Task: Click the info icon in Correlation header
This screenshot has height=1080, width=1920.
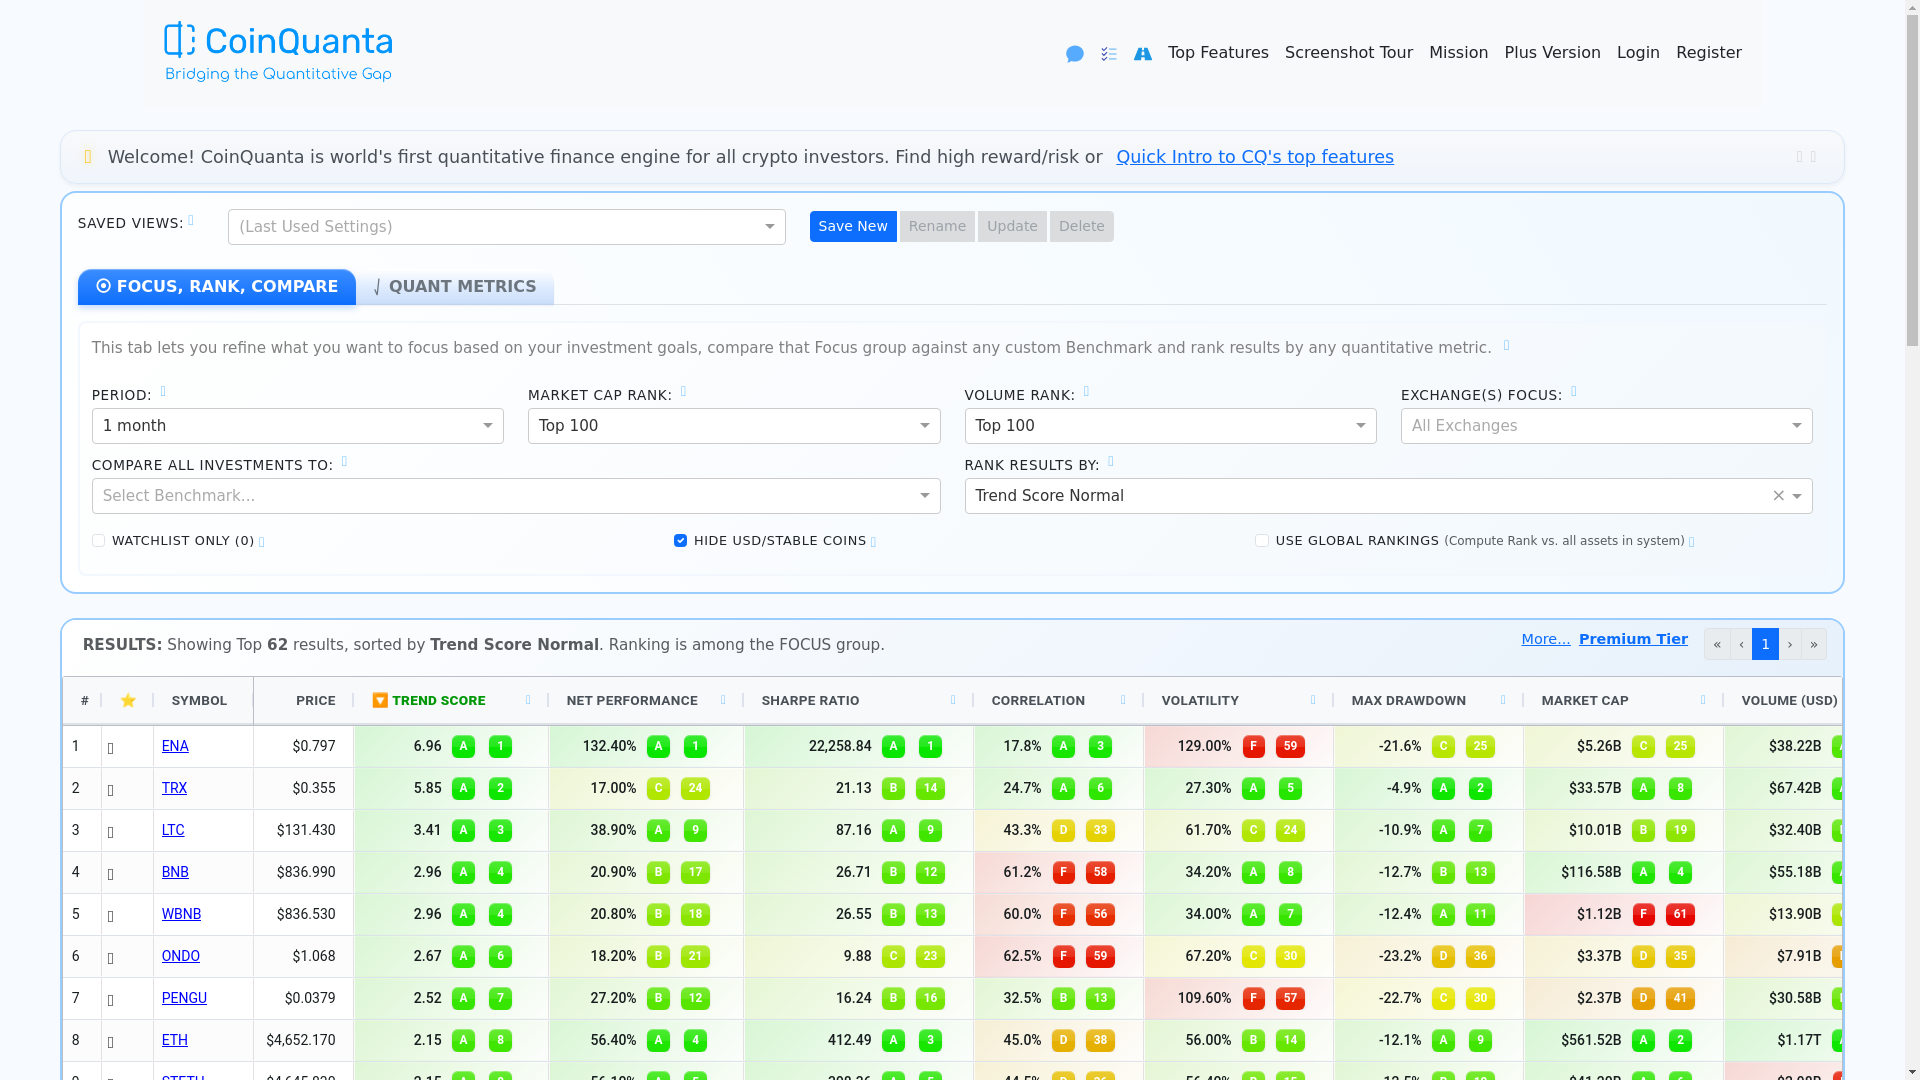Action: pos(1123,701)
